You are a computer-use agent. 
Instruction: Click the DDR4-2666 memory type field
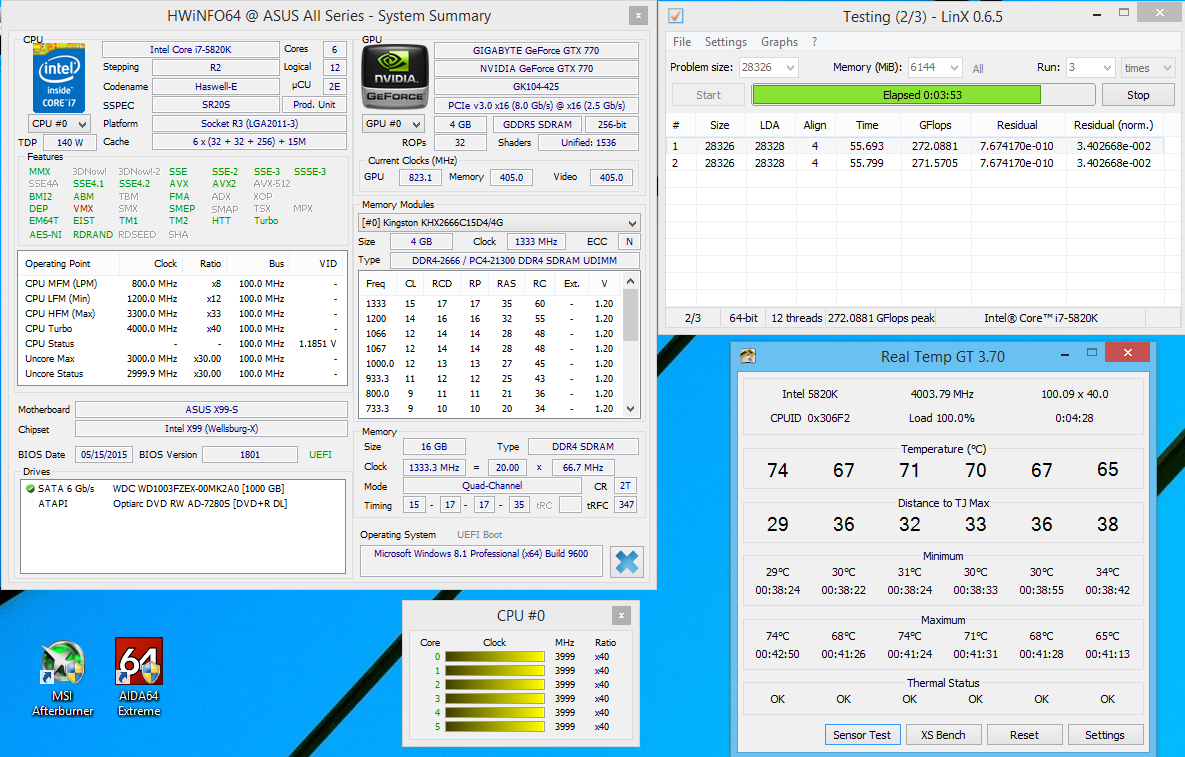(x=514, y=261)
